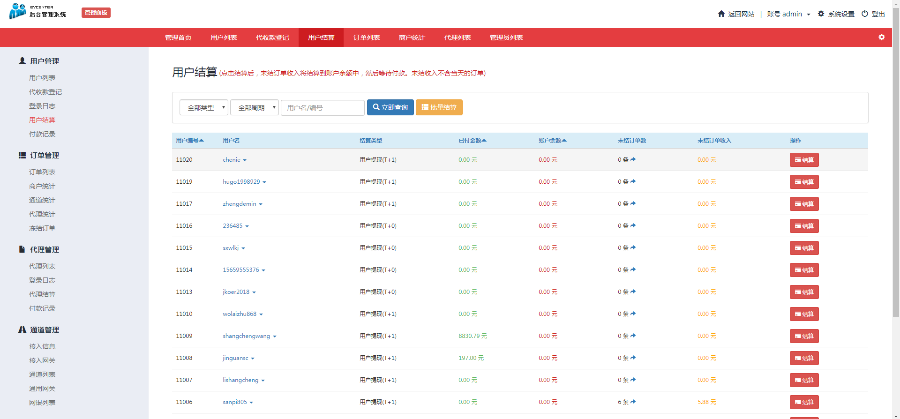The height and width of the screenshot is (419, 900).
Task: Click the unsettled orders arrow in zhengdemin's row
Action: (x=633, y=204)
